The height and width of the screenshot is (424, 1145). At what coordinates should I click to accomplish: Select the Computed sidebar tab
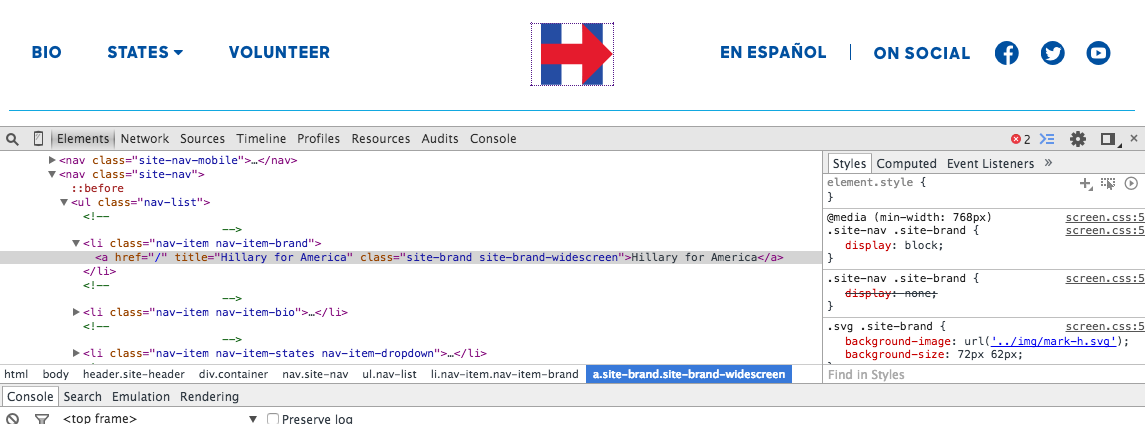coord(906,163)
